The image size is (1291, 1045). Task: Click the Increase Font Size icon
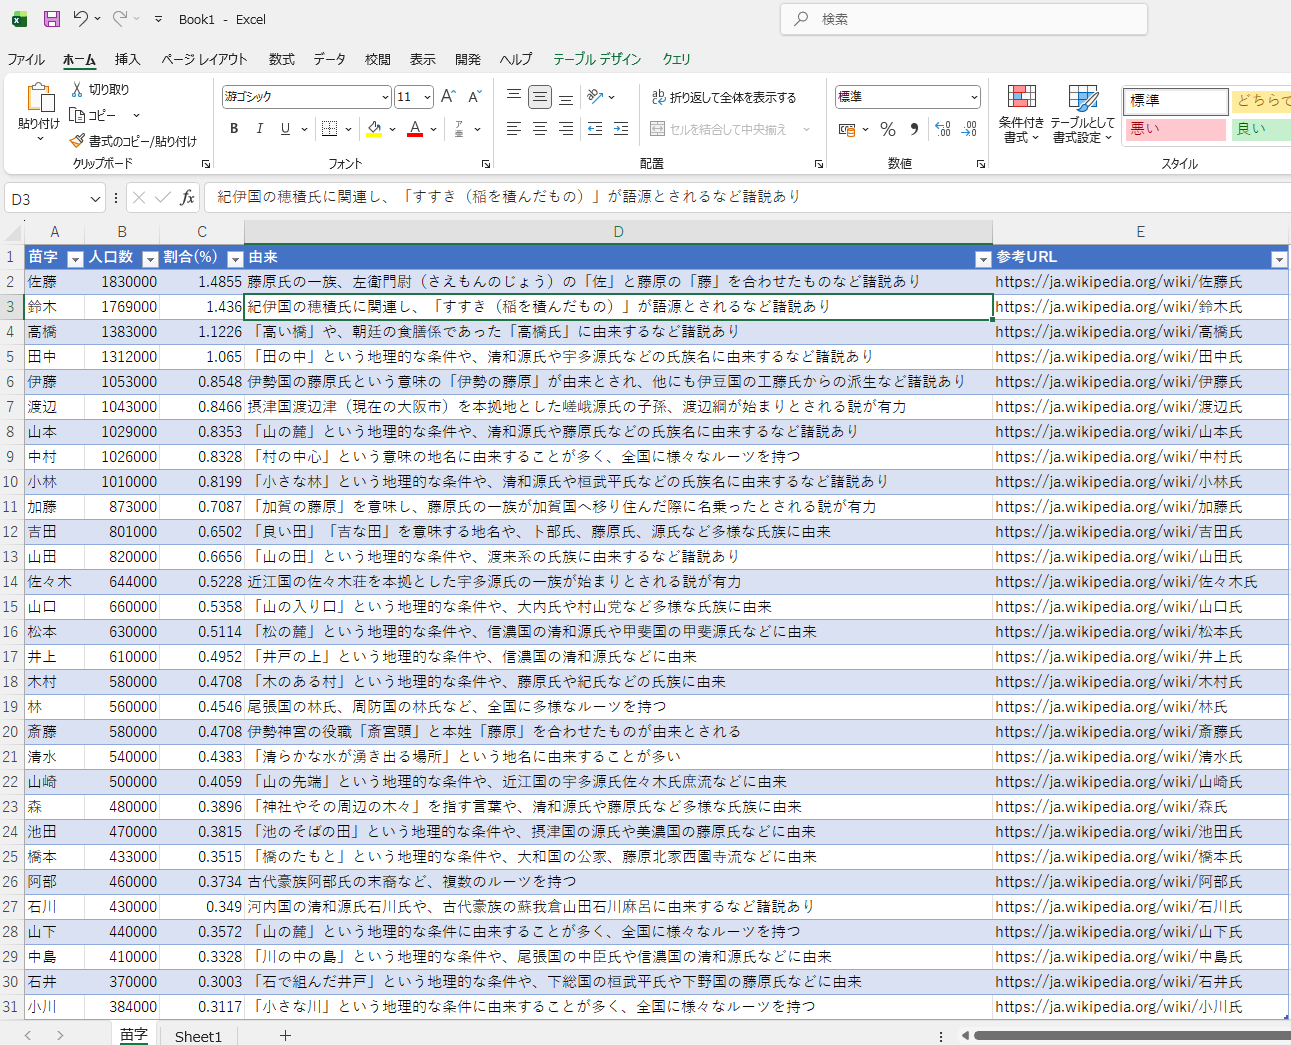[x=448, y=97]
